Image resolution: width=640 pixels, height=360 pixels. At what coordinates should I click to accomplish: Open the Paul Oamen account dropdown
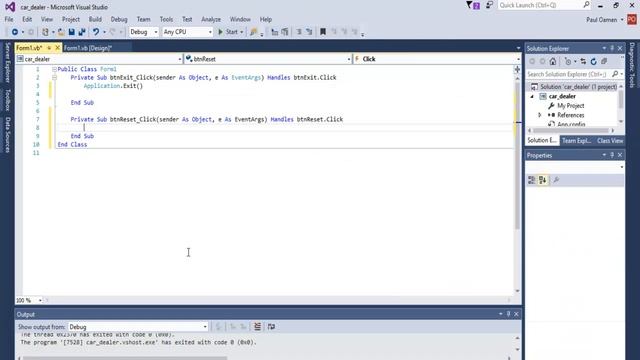tap(605, 20)
